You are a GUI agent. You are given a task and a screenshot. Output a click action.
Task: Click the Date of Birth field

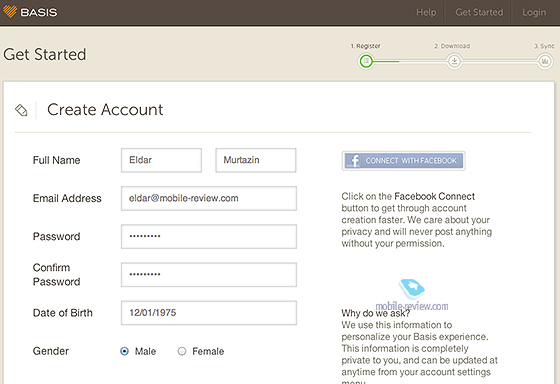(x=209, y=313)
